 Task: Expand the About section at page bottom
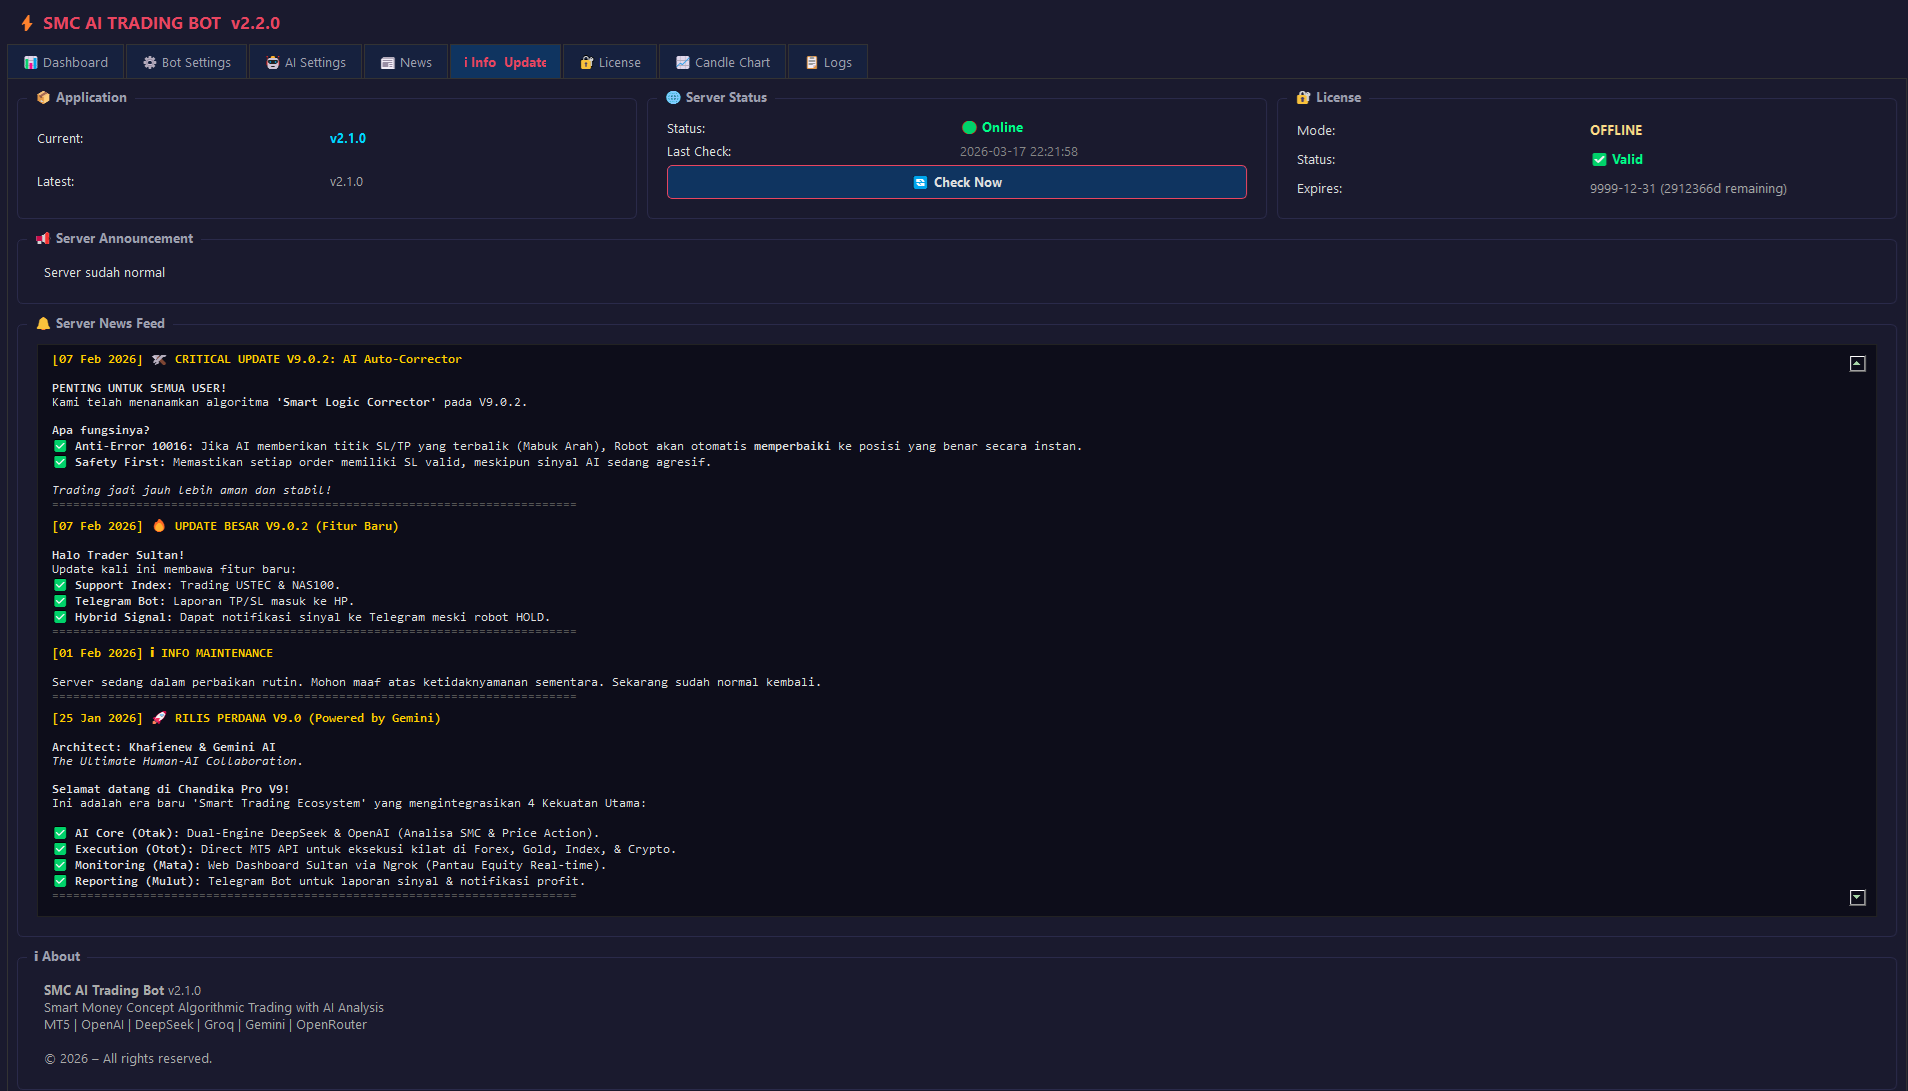coord(56,956)
